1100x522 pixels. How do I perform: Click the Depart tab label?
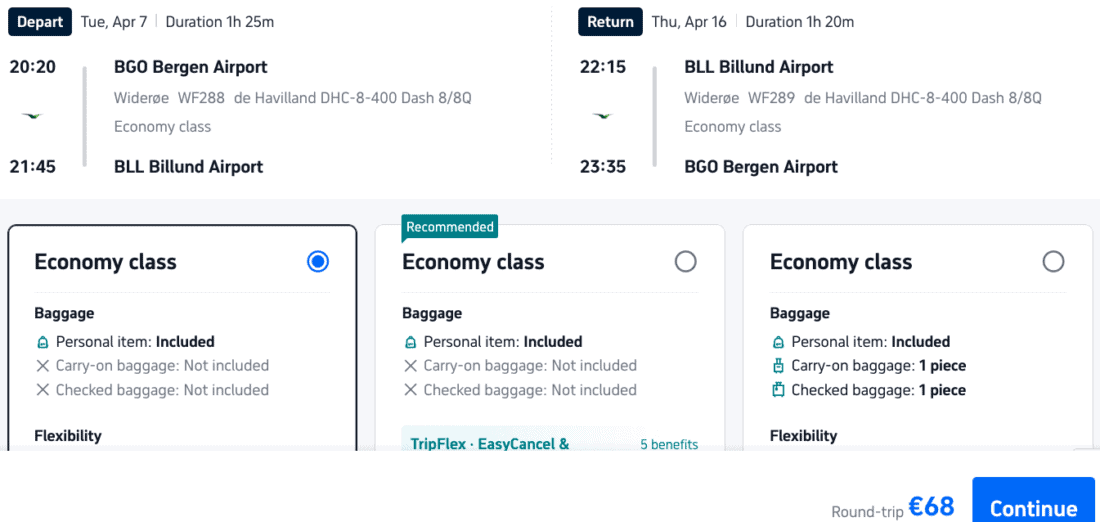[x=40, y=22]
